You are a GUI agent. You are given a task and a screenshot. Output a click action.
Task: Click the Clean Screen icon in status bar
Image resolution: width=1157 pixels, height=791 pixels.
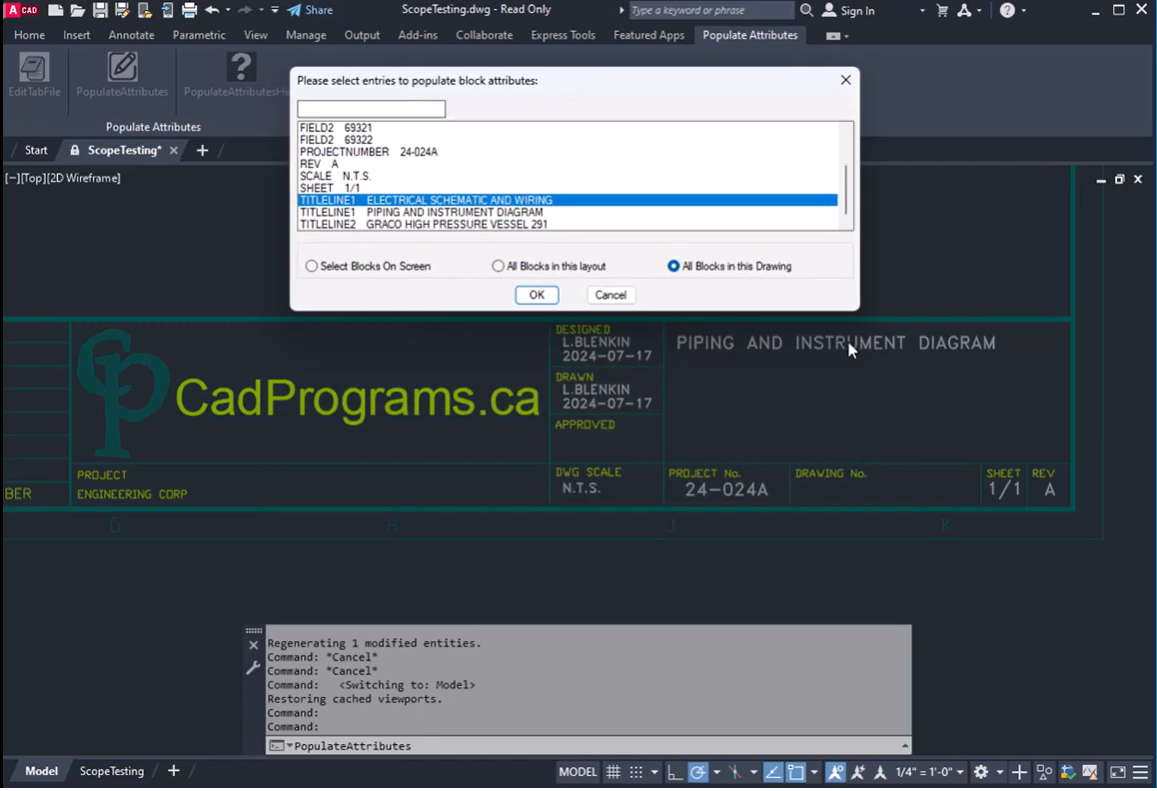click(1118, 772)
